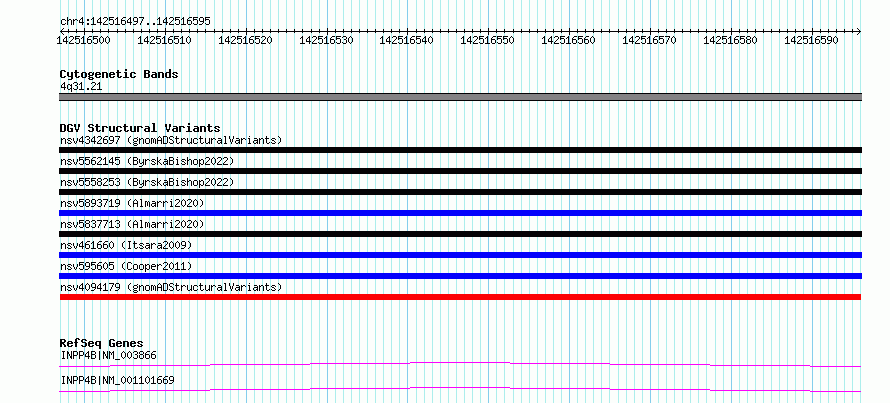
Task: Select the red bar for nsv4094179
Action: [x=461, y=297]
